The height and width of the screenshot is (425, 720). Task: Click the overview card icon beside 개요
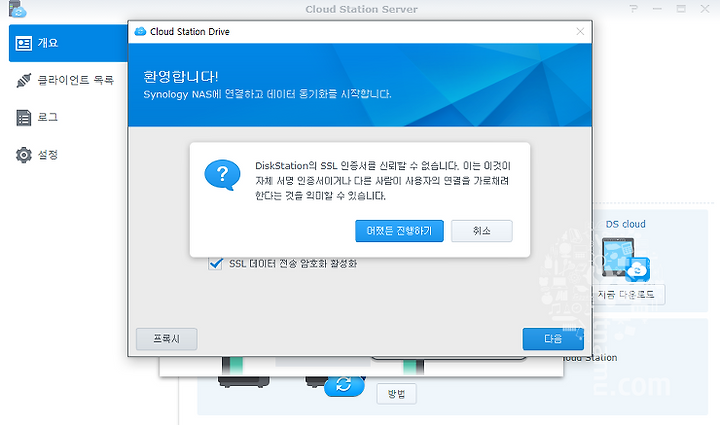[24, 43]
